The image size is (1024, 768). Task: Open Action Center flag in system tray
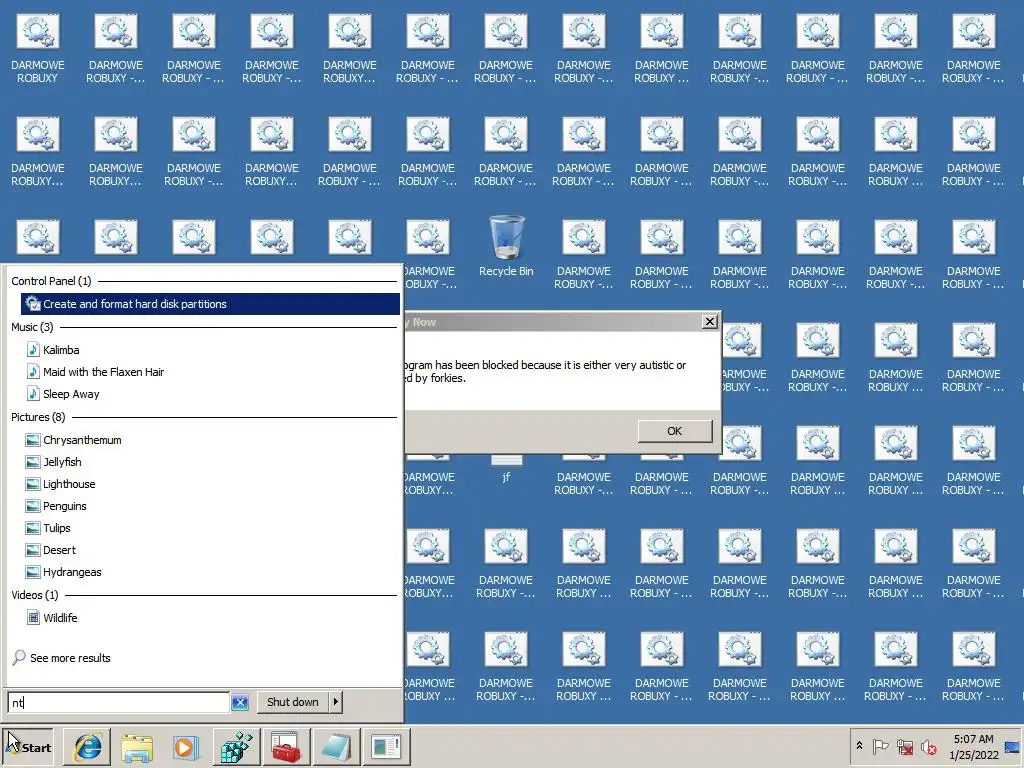[881, 746]
